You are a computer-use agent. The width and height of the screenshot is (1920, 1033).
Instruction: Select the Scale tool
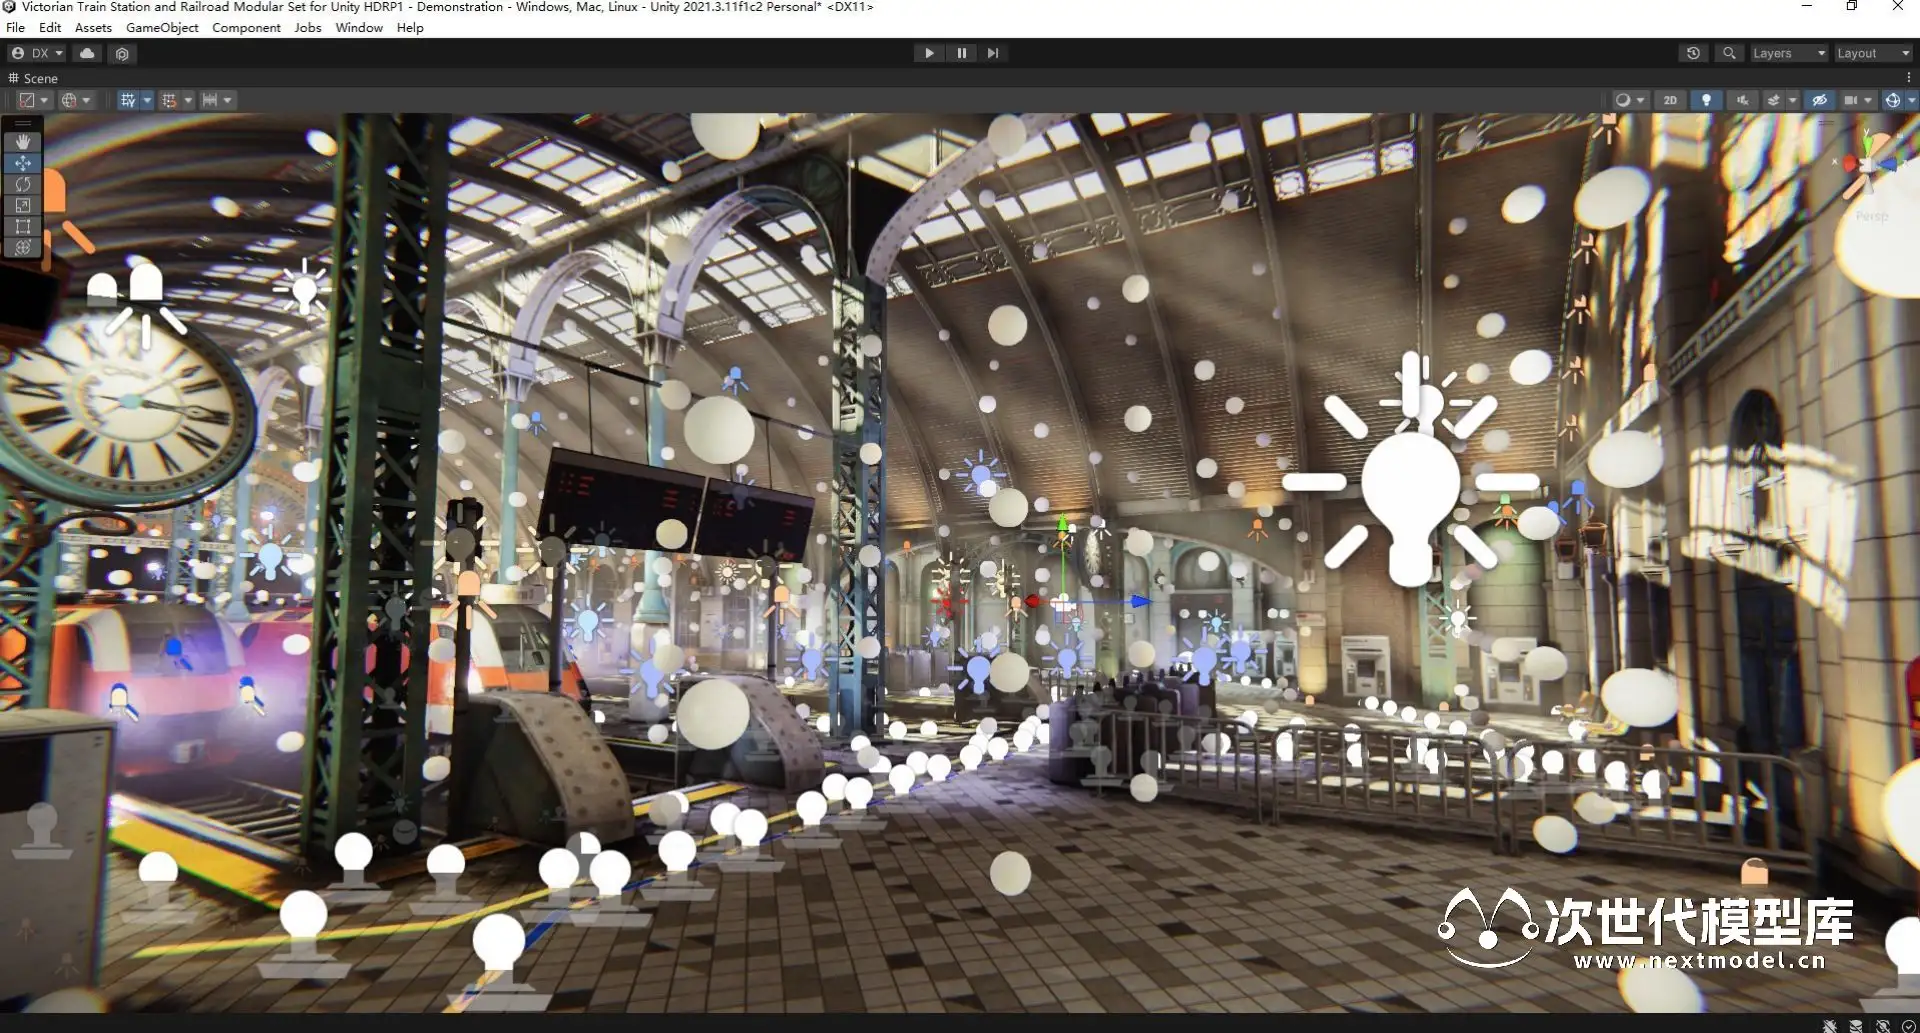(22, 205)
